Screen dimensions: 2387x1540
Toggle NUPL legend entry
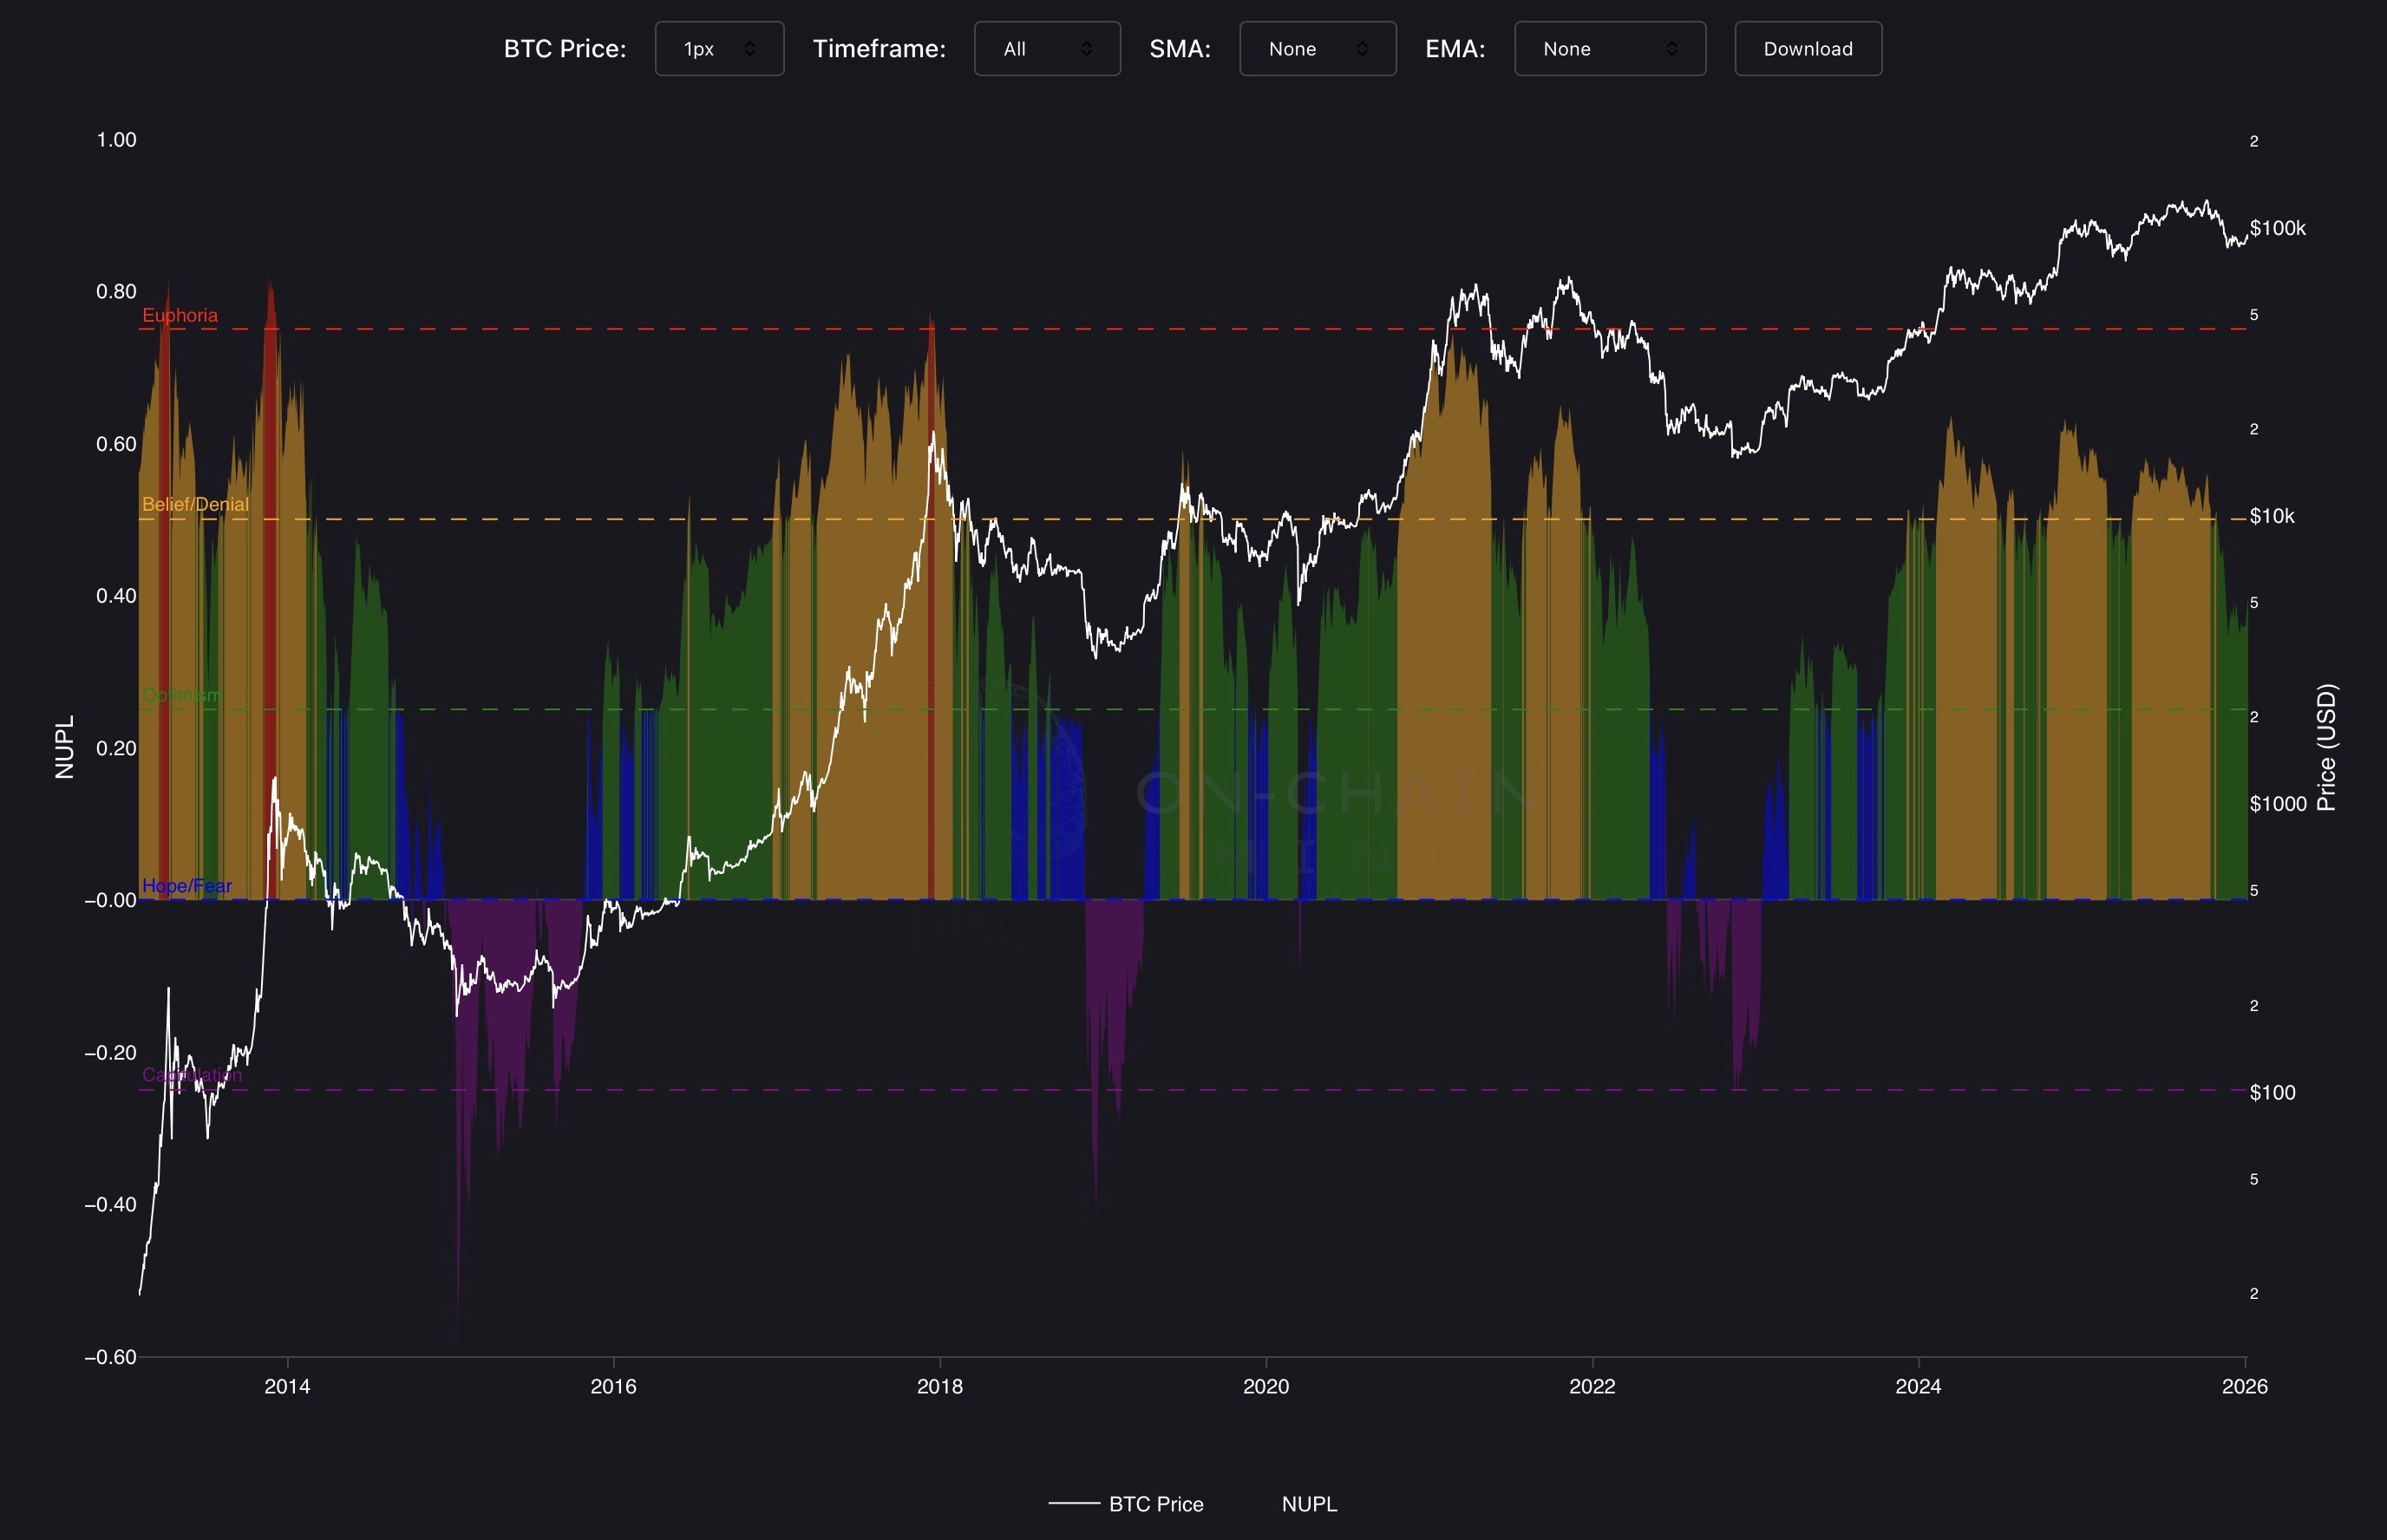coord(1308,1504)
